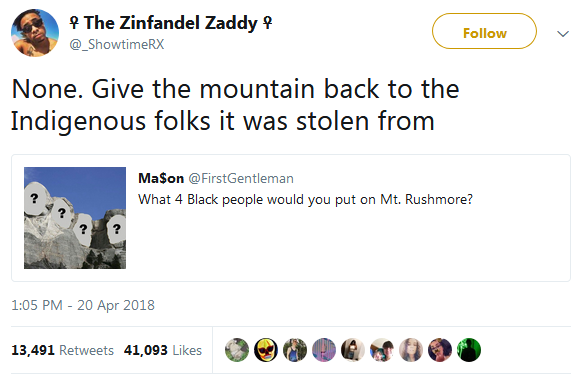This screenshot has height=374, width=584.
Task: Click the purple-toned liker avatar
Action: click(324, 350)
